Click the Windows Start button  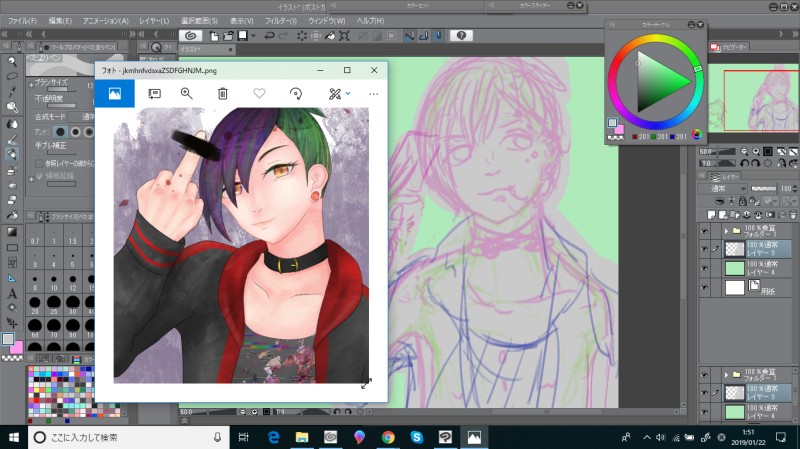(x=14, y=437)
